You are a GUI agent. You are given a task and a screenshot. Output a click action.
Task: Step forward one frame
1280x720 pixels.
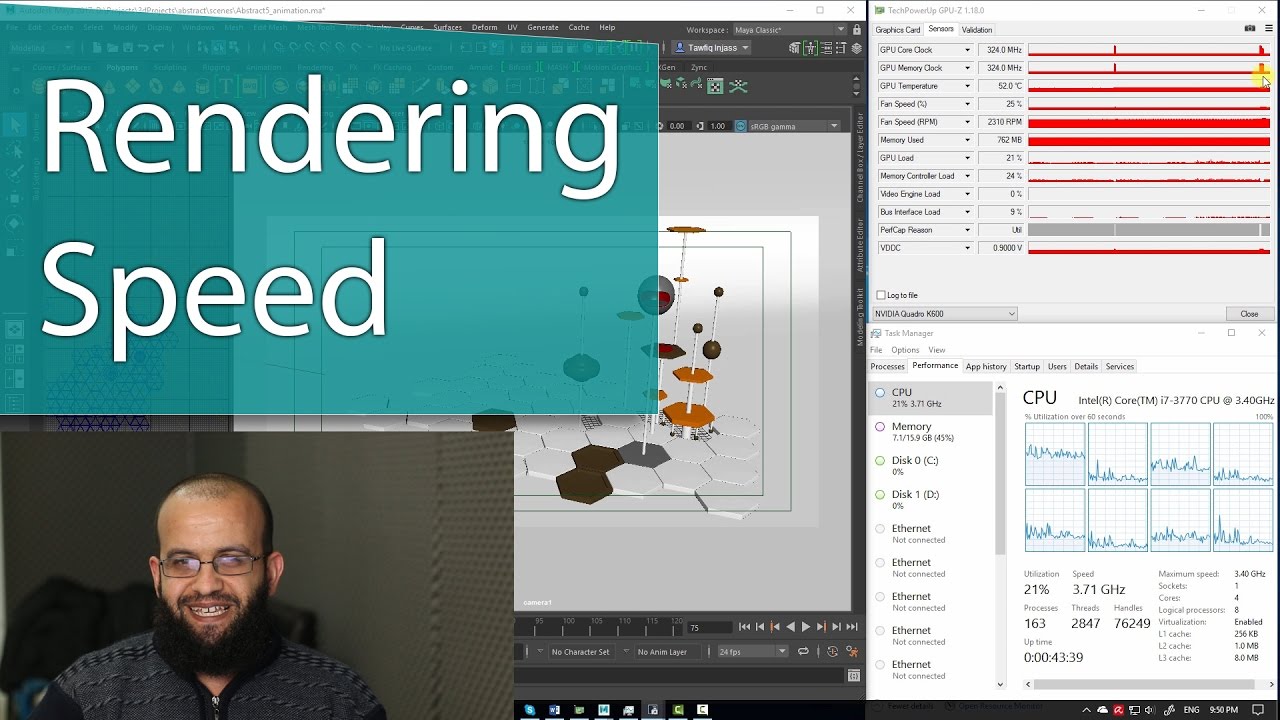click(836, 627)
